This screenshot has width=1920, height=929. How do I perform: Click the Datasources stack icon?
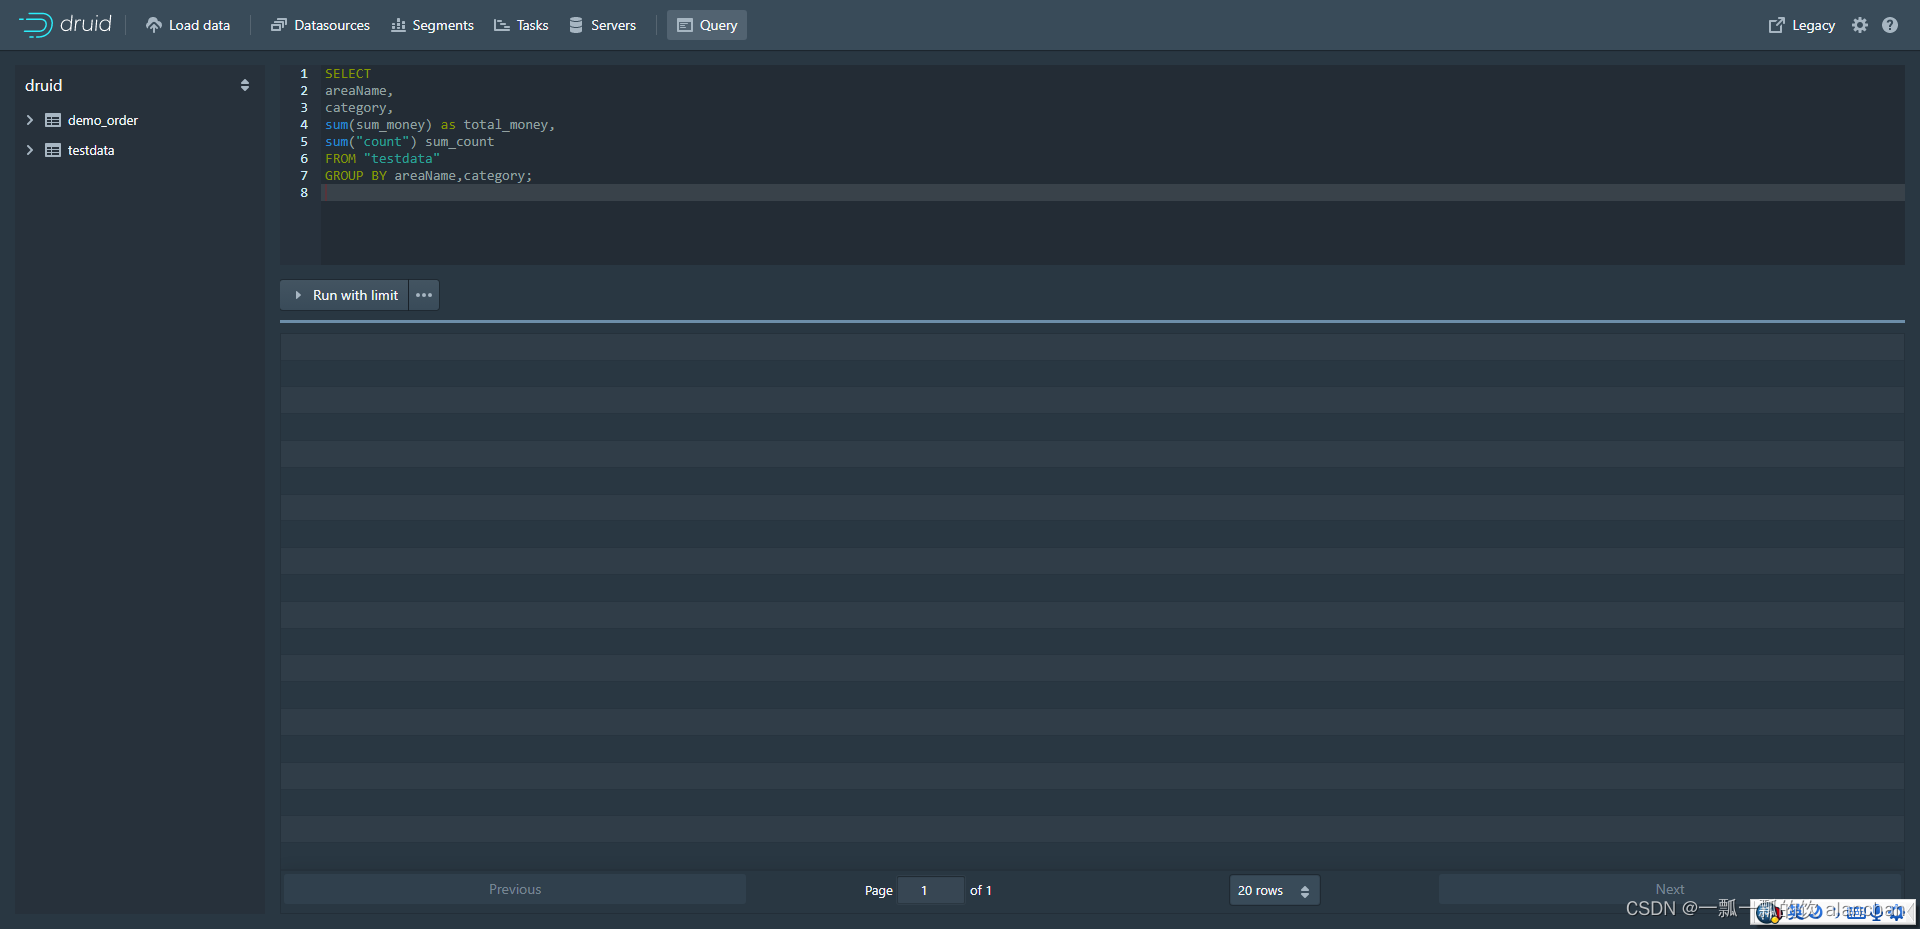tap(279, 25)
